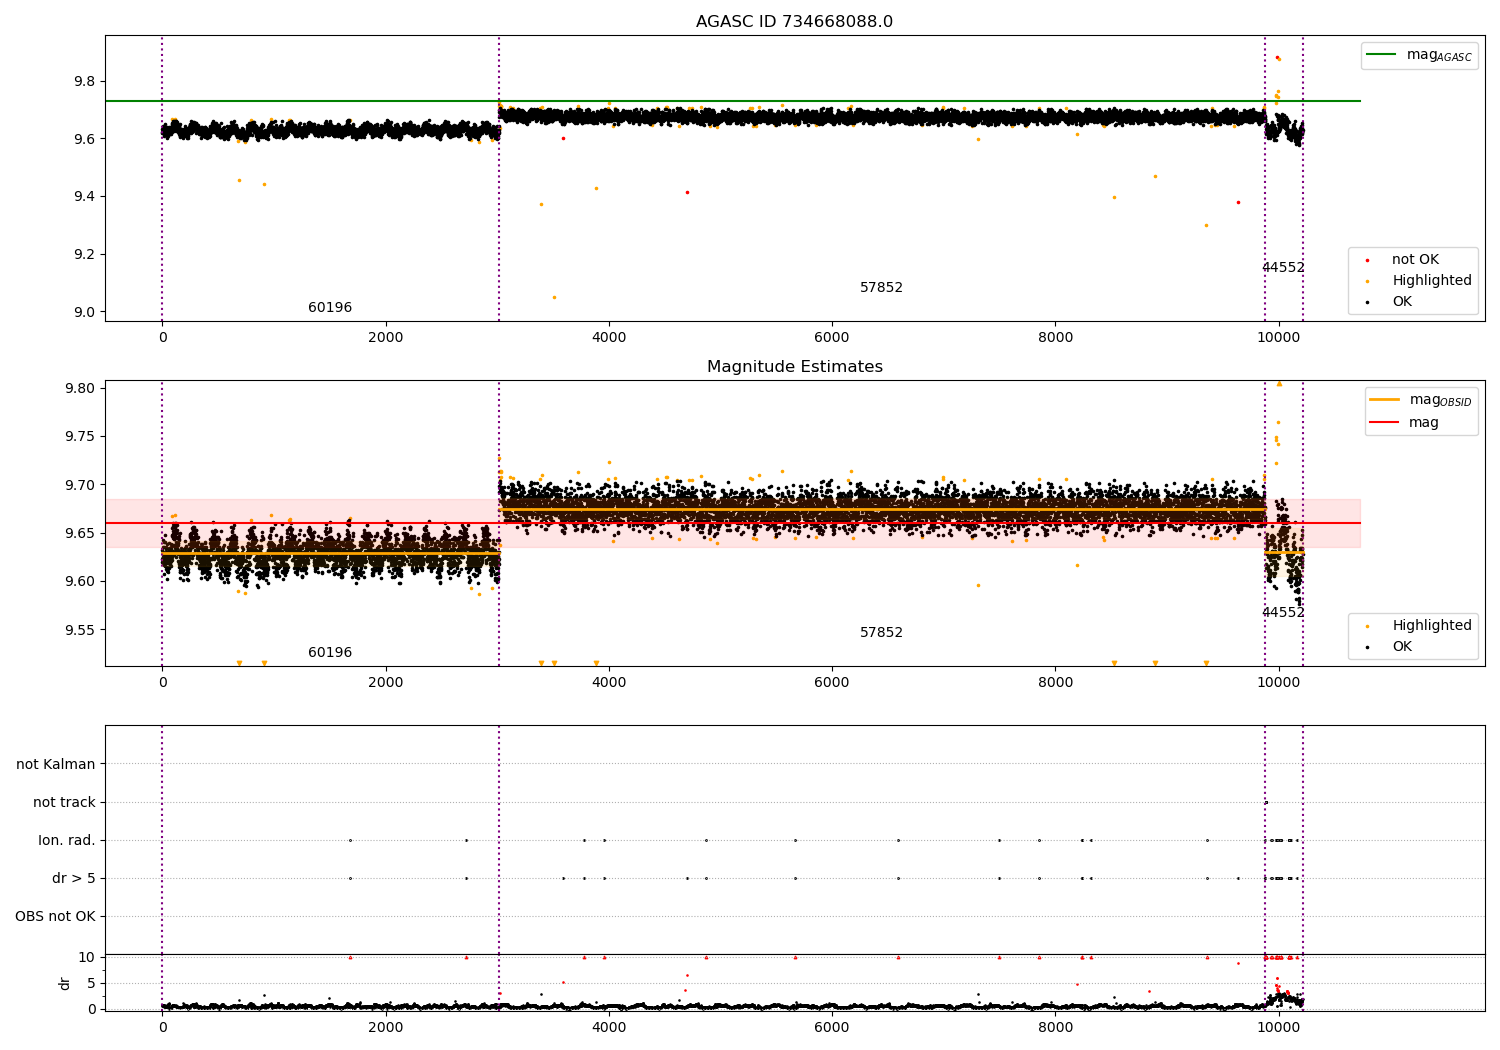Click y-axis tick "9.8" in top panel
1500x1050 pixels.
(85, 82)
